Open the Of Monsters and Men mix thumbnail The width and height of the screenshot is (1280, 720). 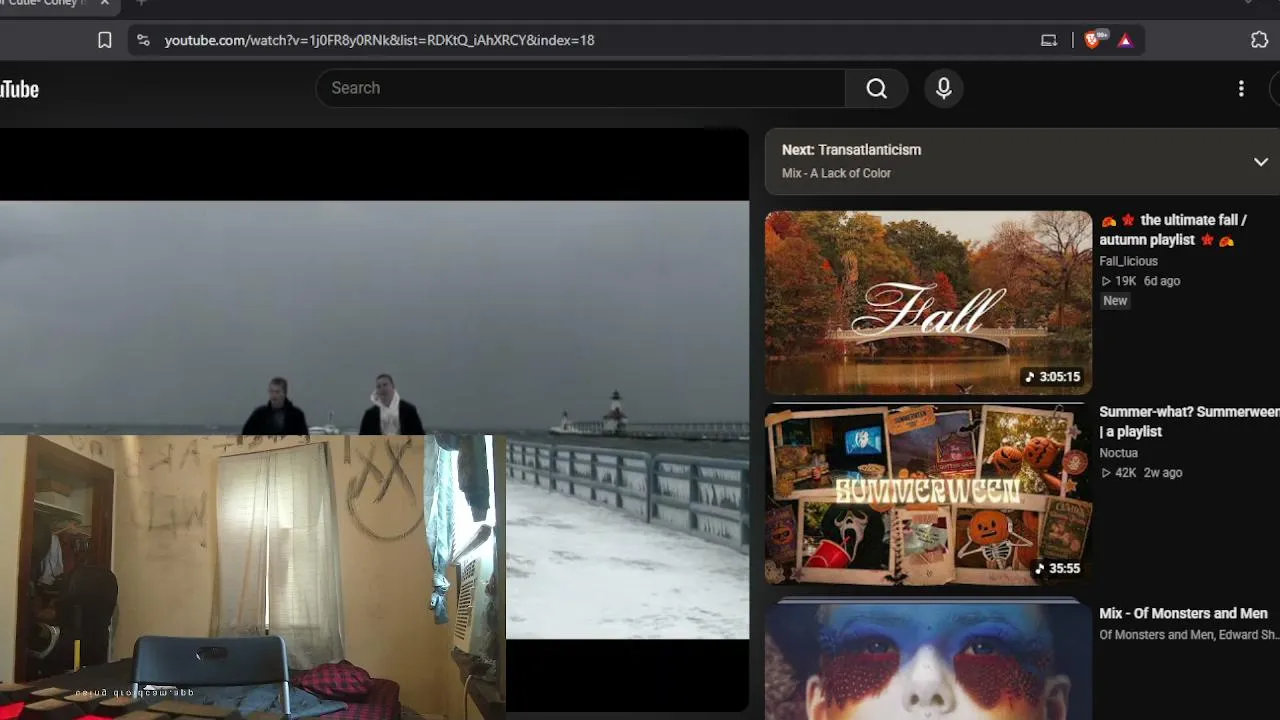click(x=928, y=657)
